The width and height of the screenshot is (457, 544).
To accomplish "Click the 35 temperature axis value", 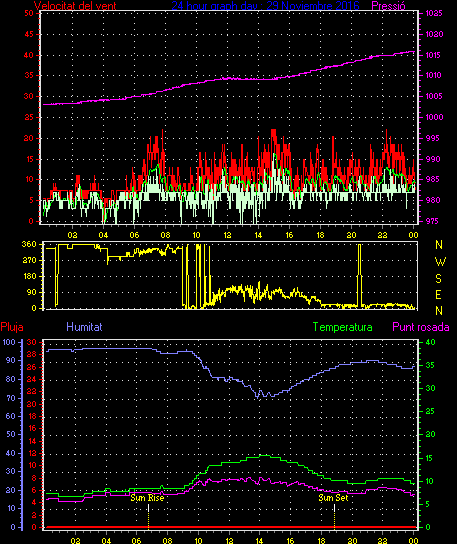I will (x=430, y=365).
